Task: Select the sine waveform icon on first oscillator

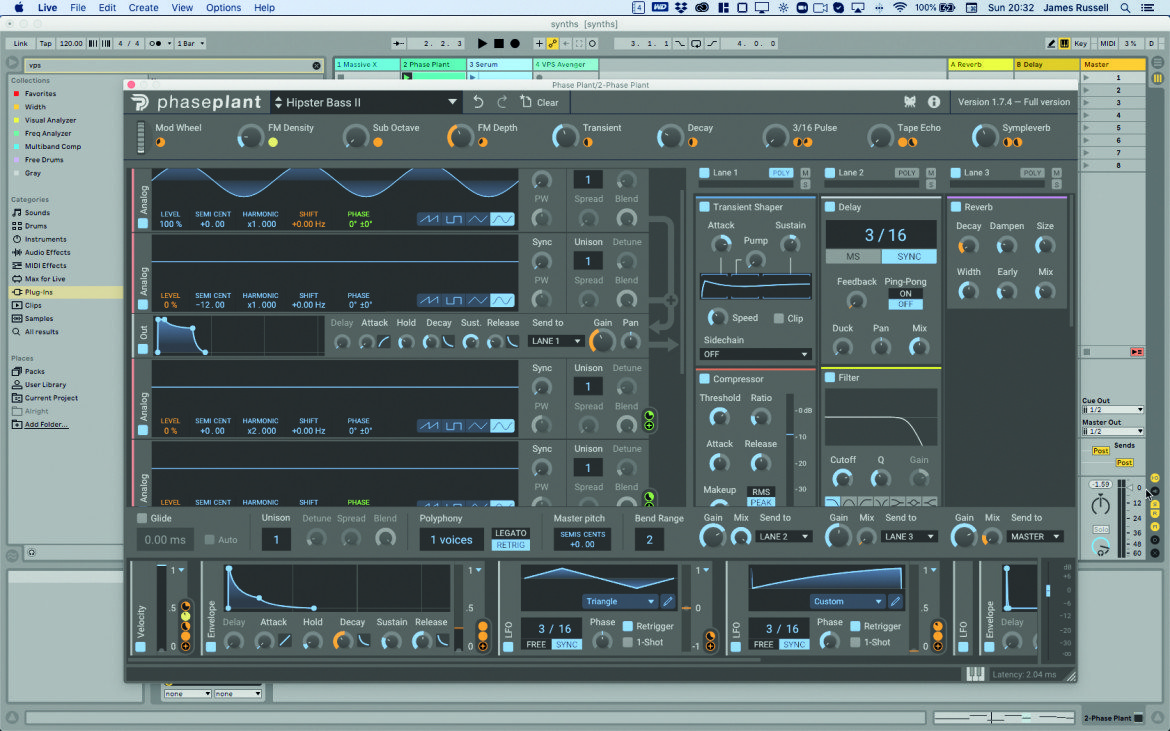Action: pyautogui.click(x=502, y=219)
